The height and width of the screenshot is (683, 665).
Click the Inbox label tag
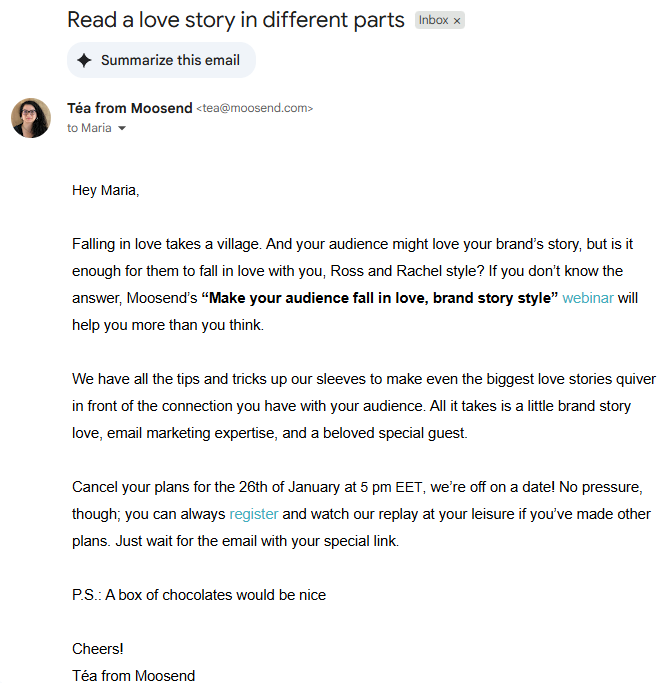(x=433, y=21)
